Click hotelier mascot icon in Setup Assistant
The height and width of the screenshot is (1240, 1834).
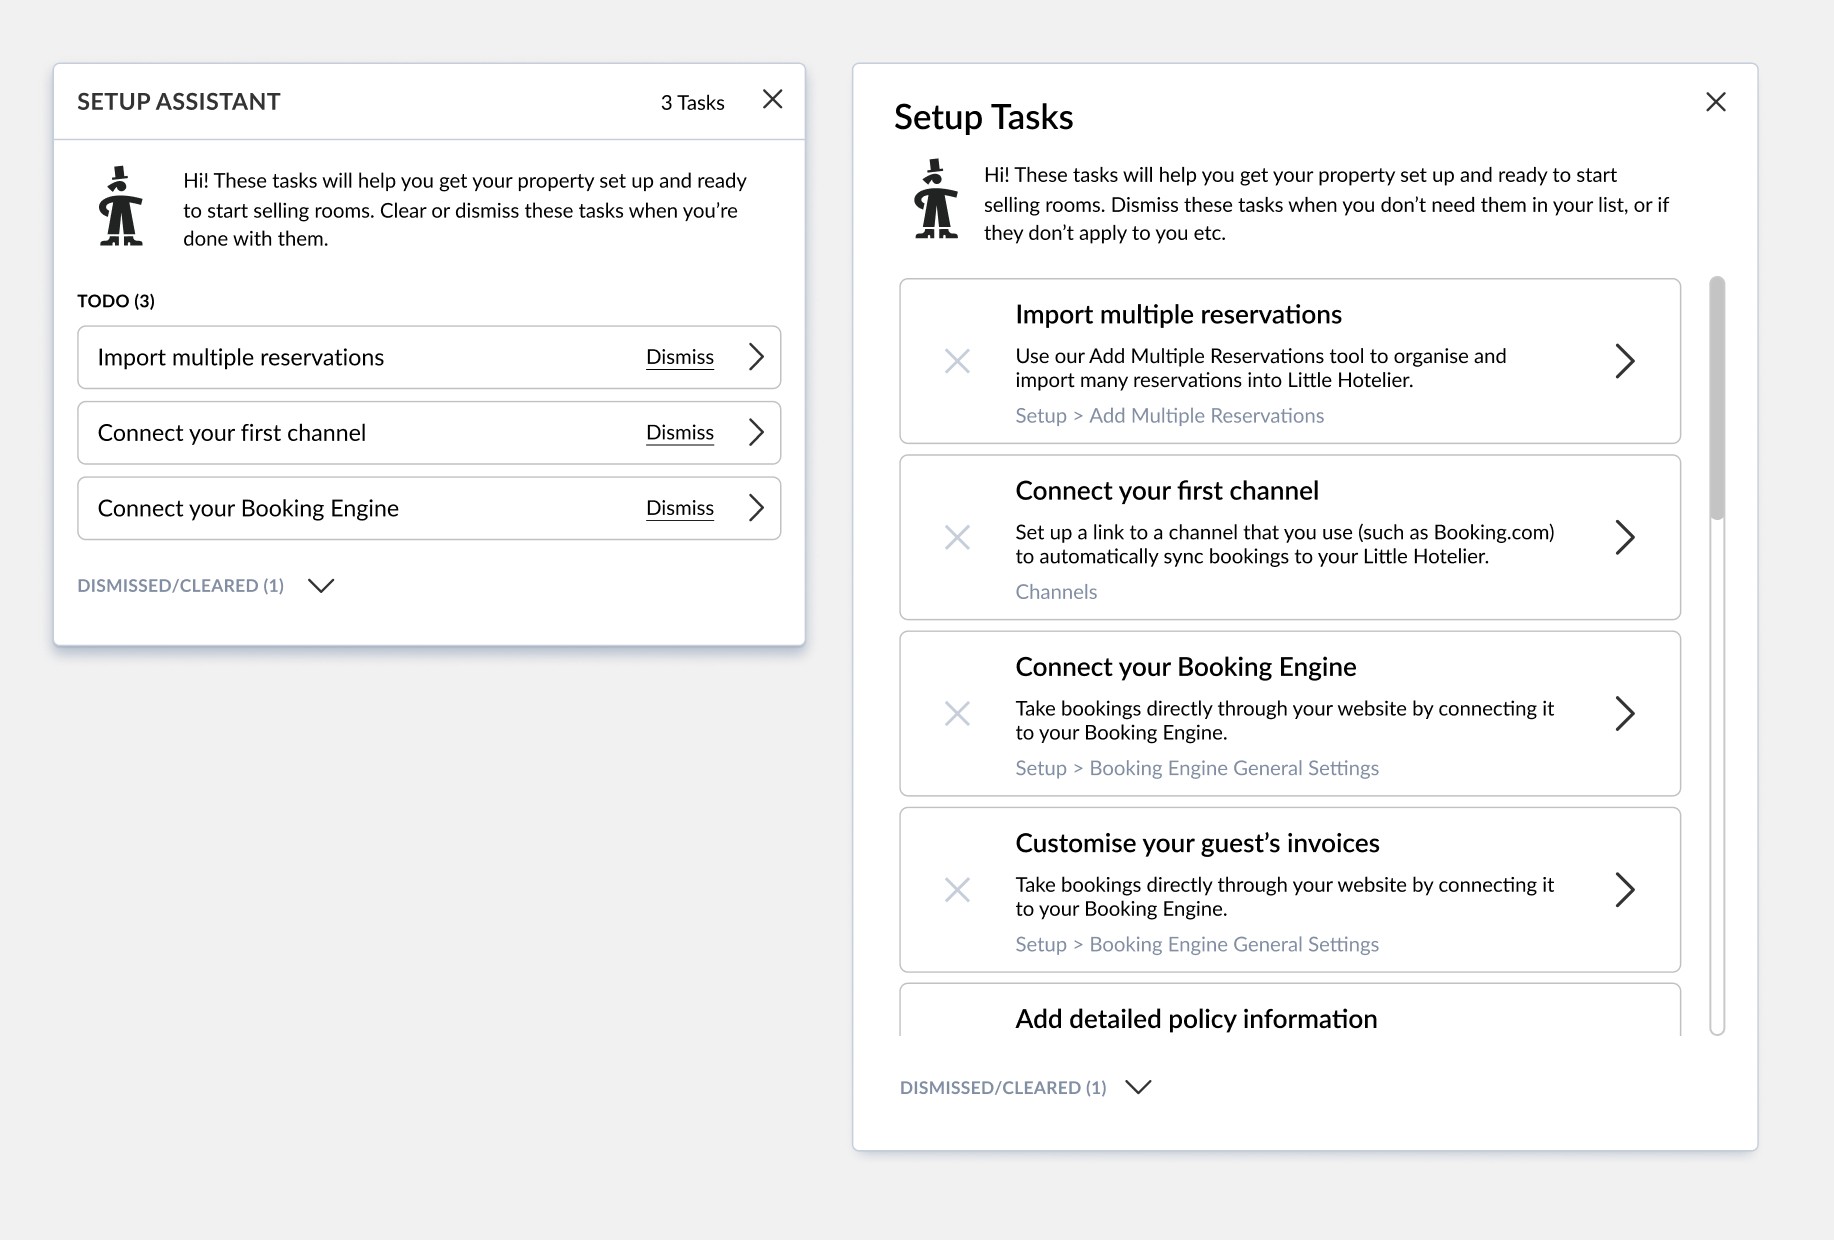[121, 207]
